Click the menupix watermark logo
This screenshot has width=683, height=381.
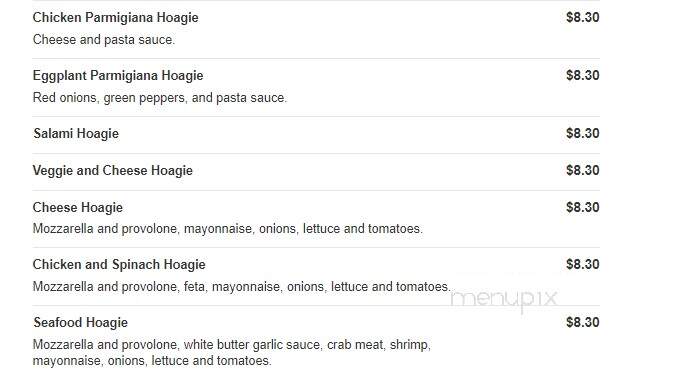click(504, 300)
